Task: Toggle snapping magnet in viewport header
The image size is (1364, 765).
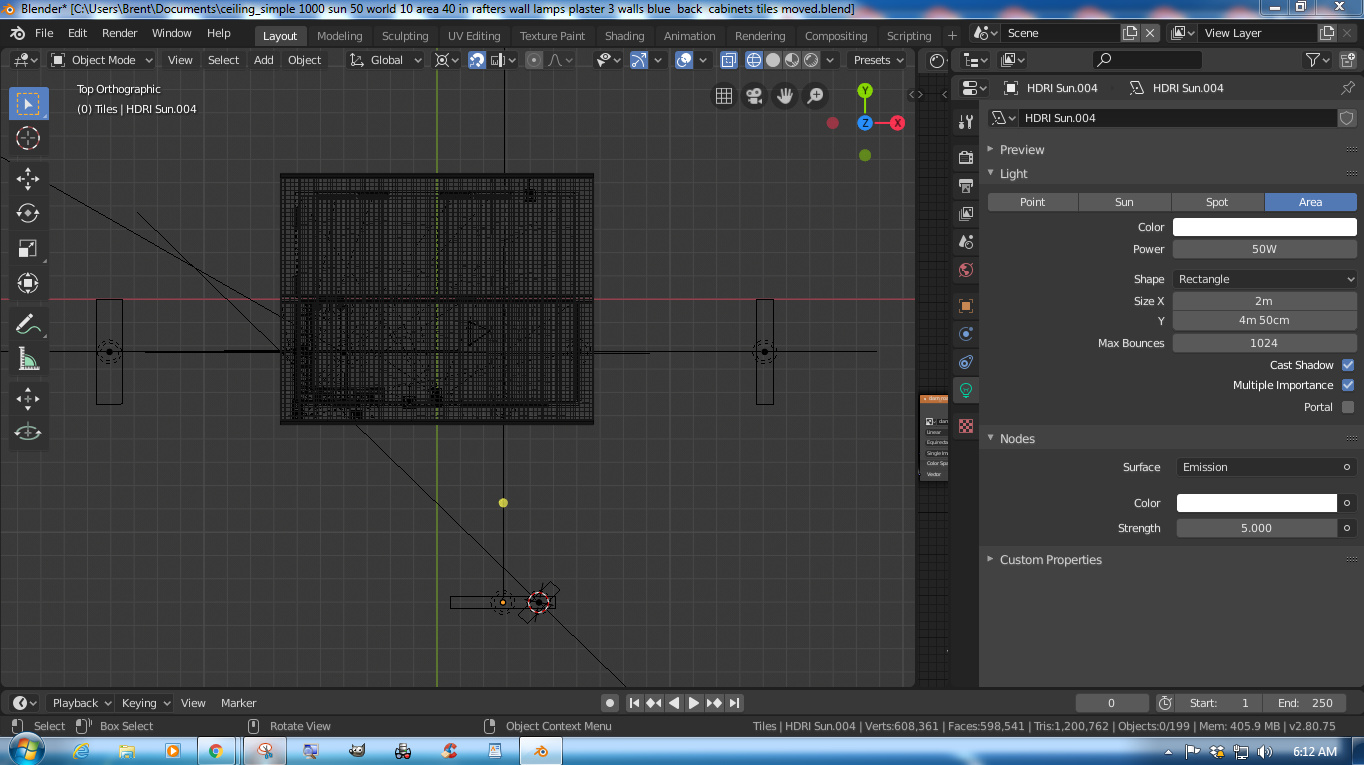Action: [477, 60]
